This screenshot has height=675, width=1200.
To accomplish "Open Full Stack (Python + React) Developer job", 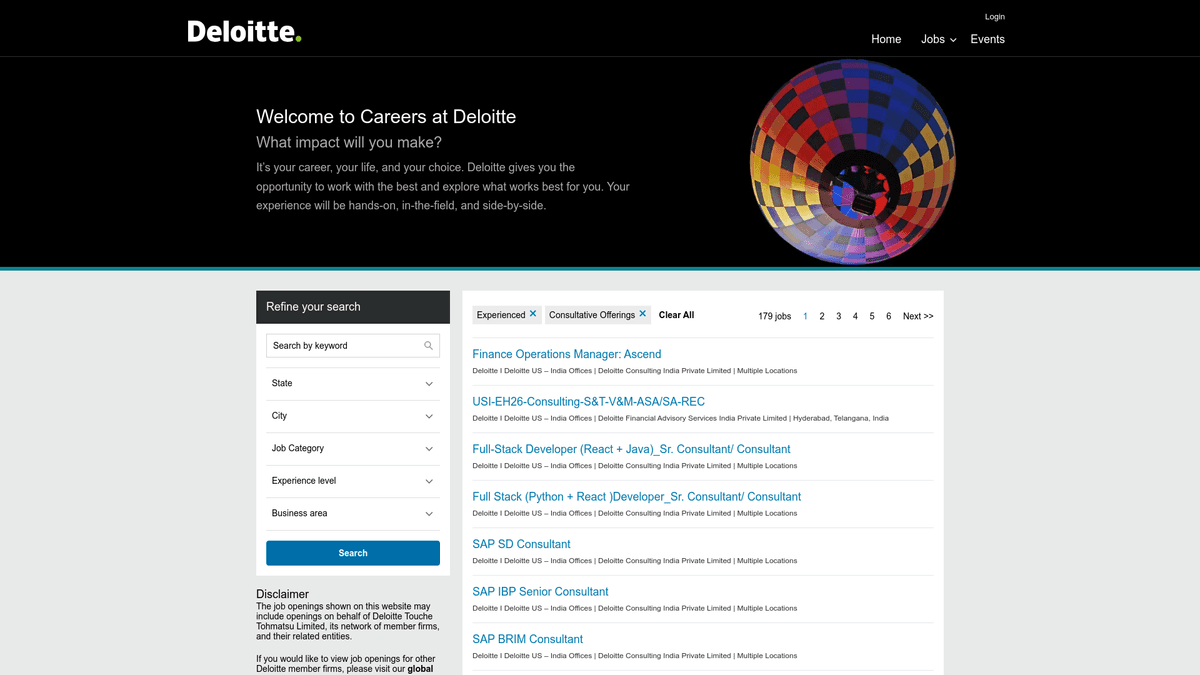I will pos(636,497).
